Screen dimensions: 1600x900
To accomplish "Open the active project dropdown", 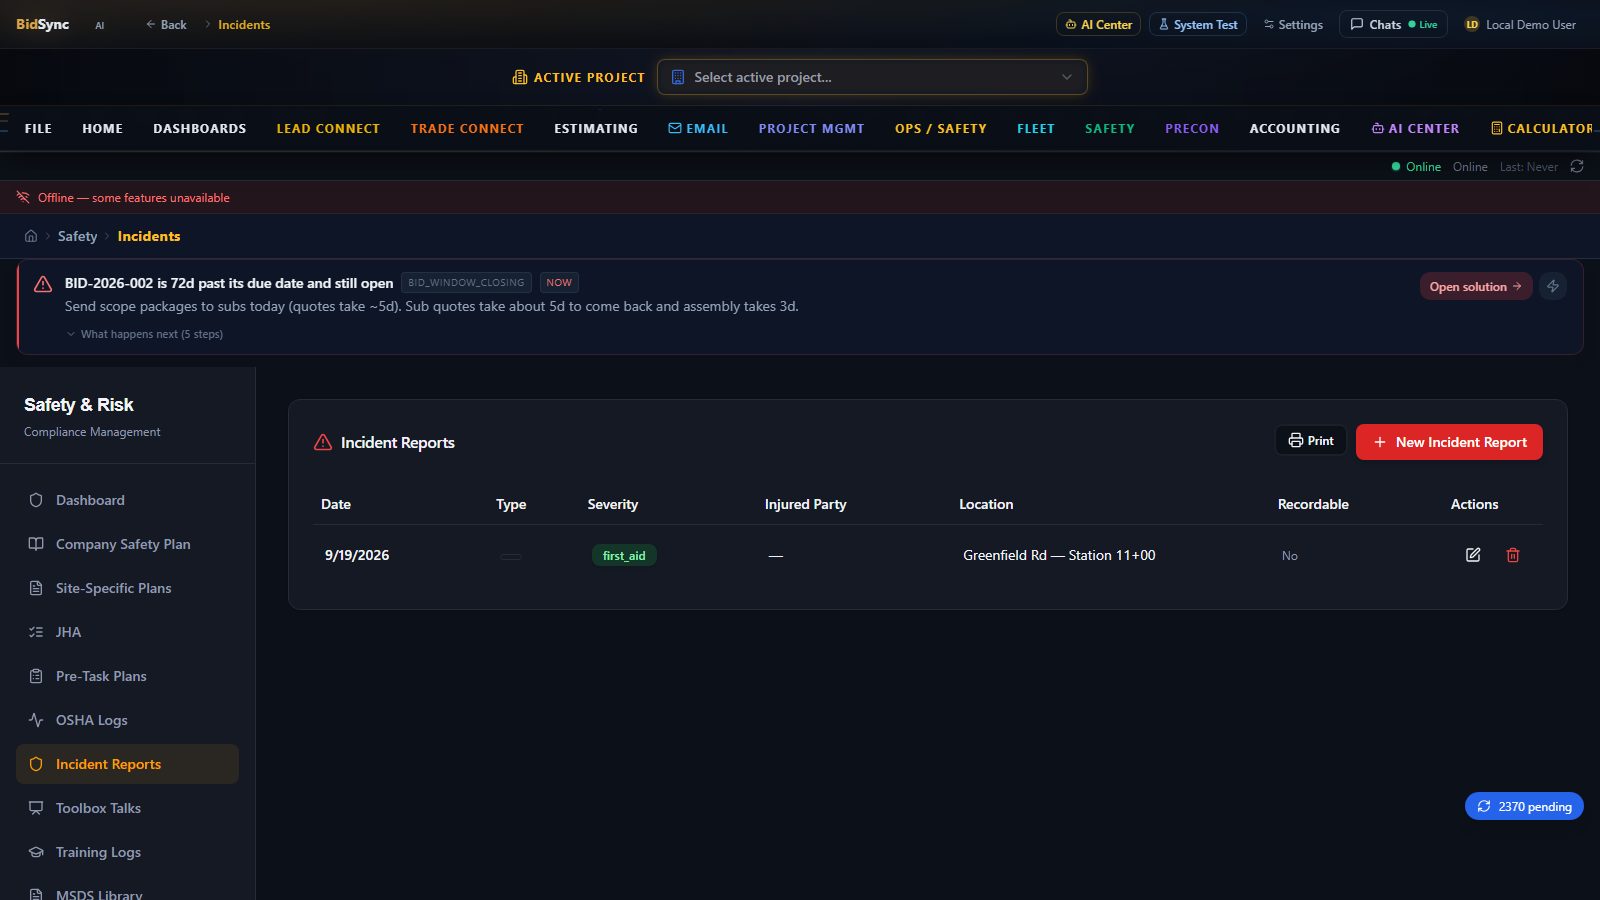I will [x=872, y=77].
